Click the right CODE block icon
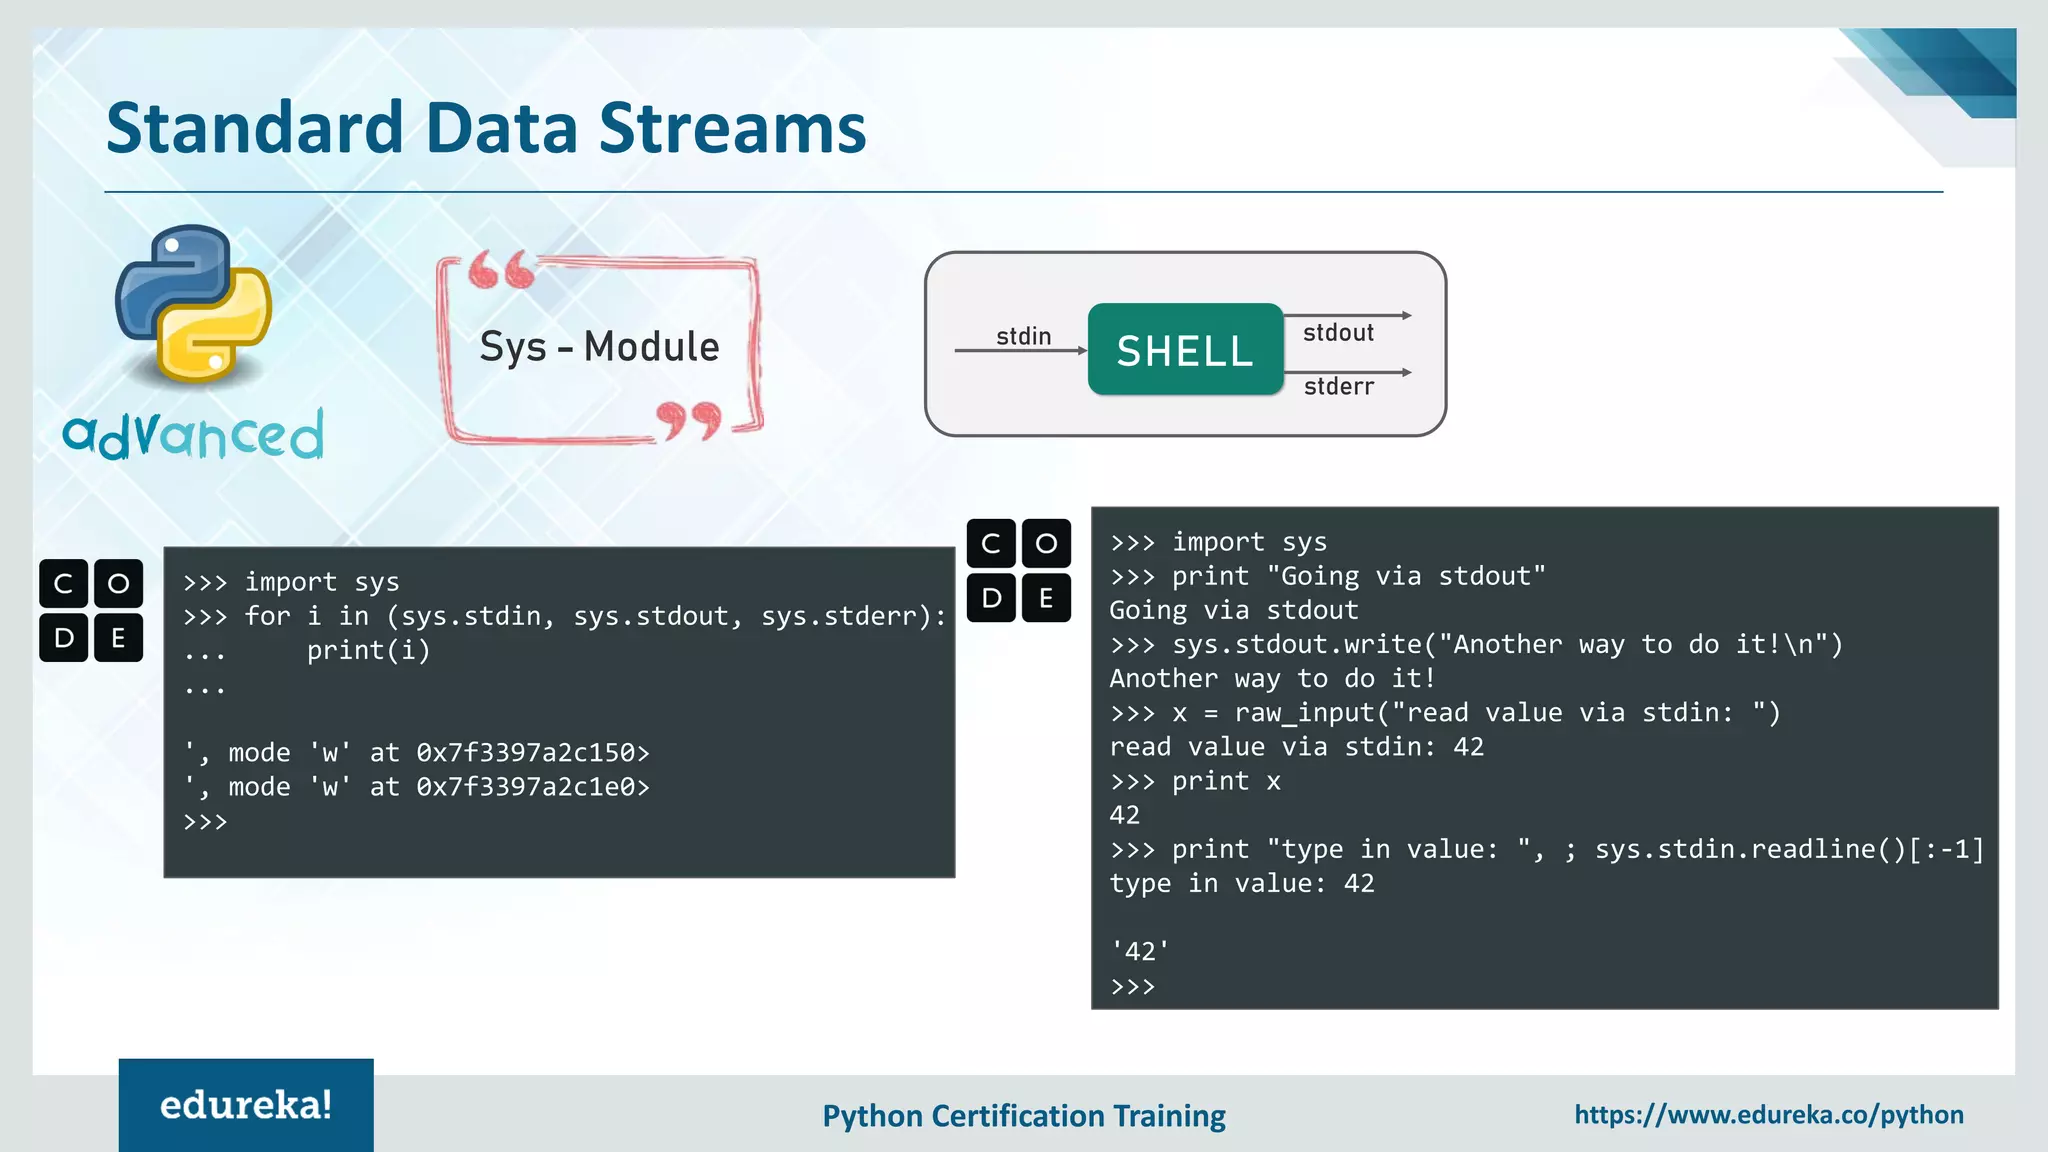Image resolution: width=2048 pixels, height=1152 pixels. 1019,570
